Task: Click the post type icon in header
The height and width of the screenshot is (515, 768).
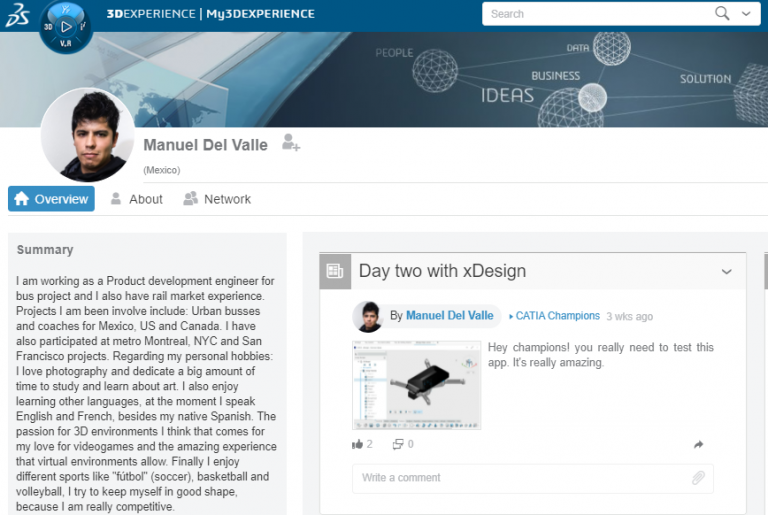Action: click(x=335, y=271)
